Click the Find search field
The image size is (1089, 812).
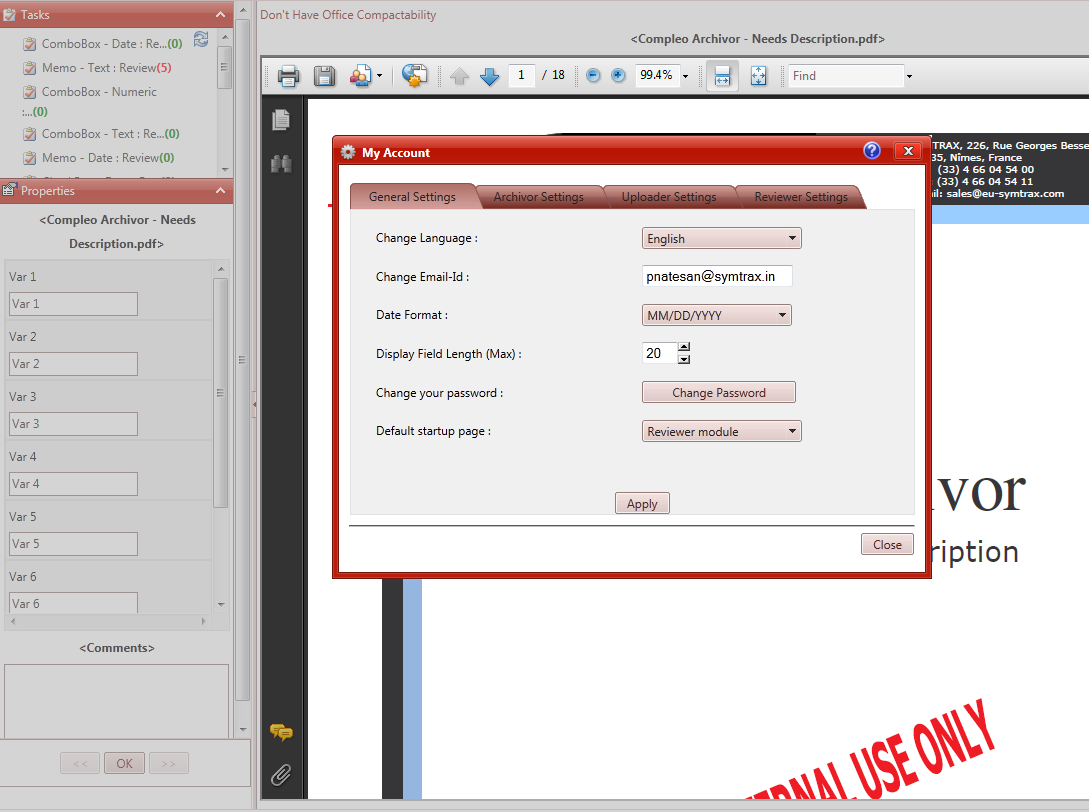846,76
